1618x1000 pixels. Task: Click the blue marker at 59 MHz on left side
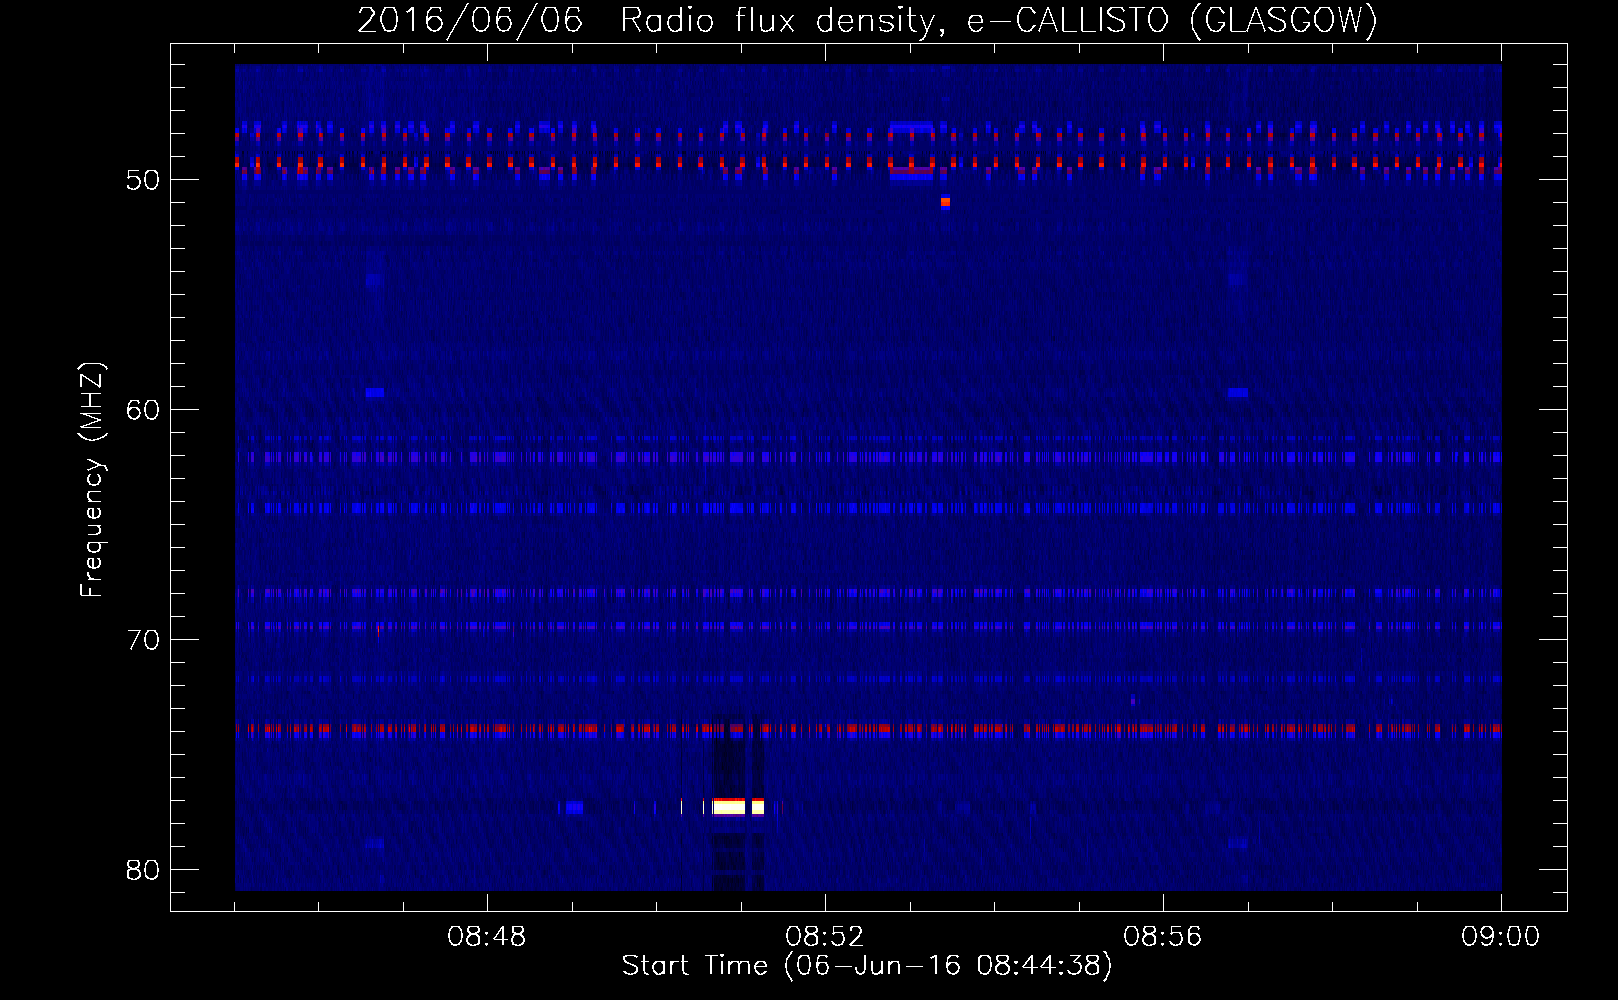tap(375, 393)
